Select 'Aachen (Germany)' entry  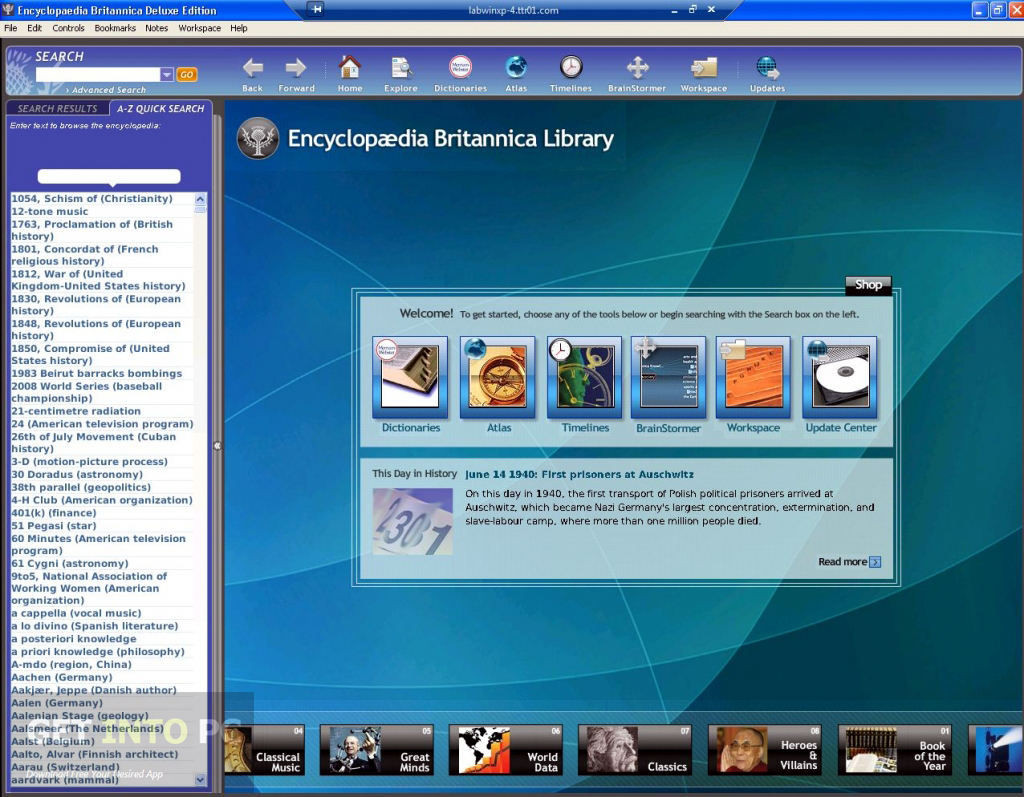62,677
